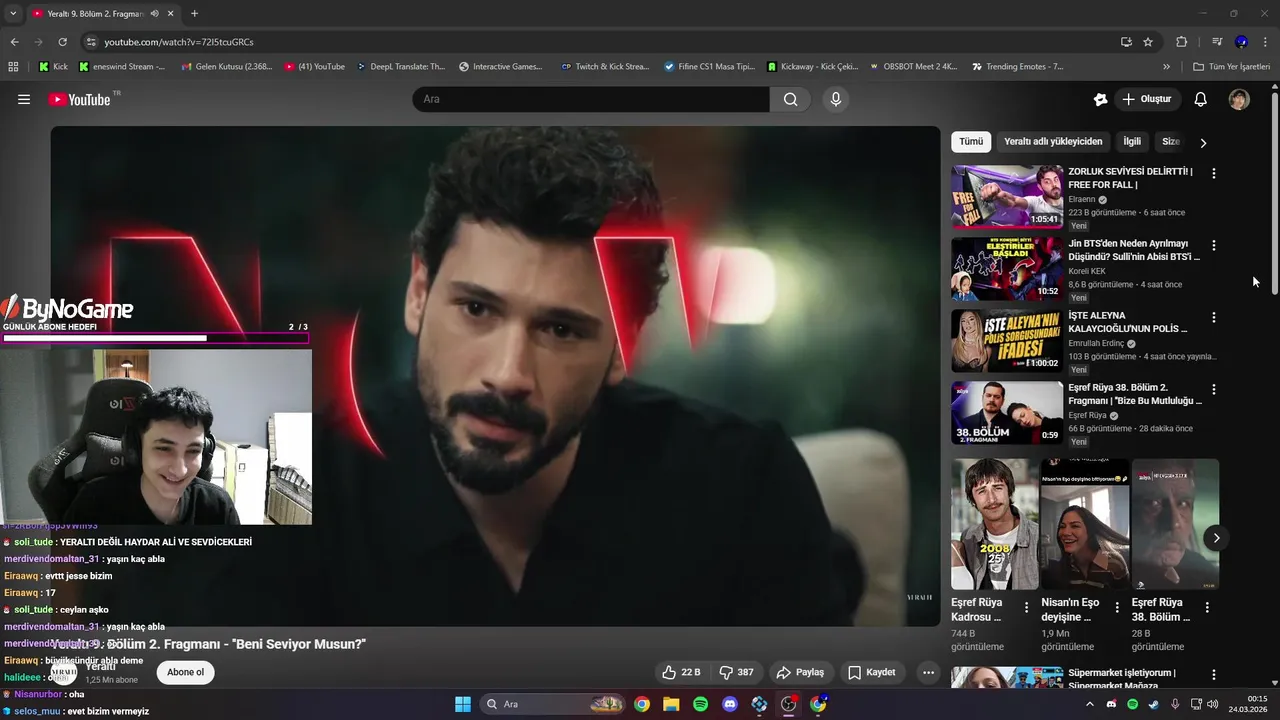The height and width of the screenshot is (720, 1280).
Task: Open Chrome apps grid in bookmarks bar
Action: coord(13,67)
